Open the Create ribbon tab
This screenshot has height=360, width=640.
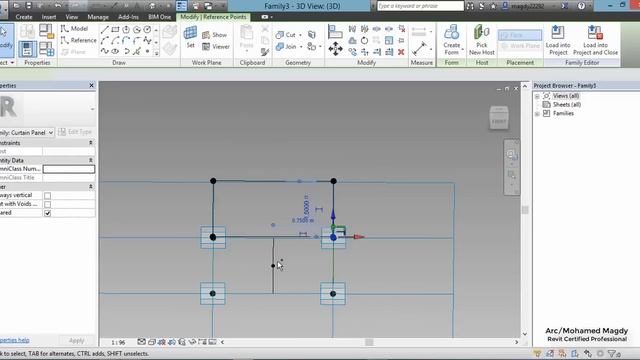point(24,17)
